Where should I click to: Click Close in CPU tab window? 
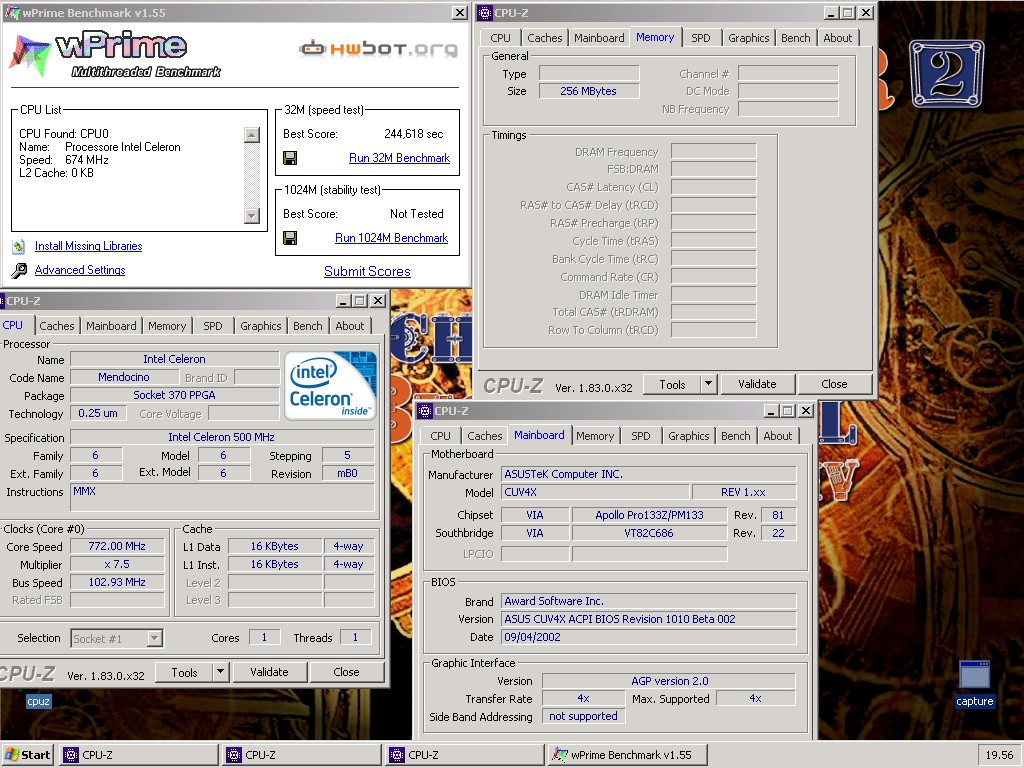(346, 672)
